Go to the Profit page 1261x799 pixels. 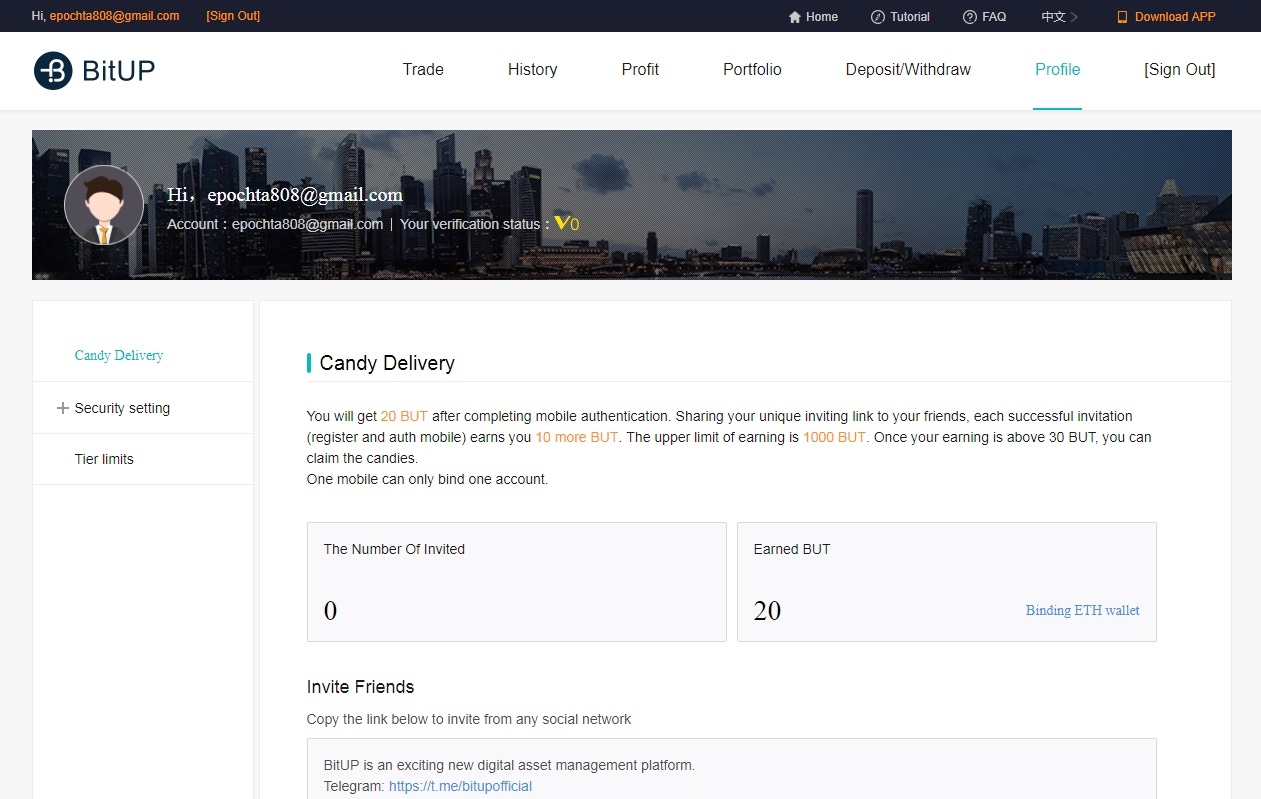tap(640, 70)
